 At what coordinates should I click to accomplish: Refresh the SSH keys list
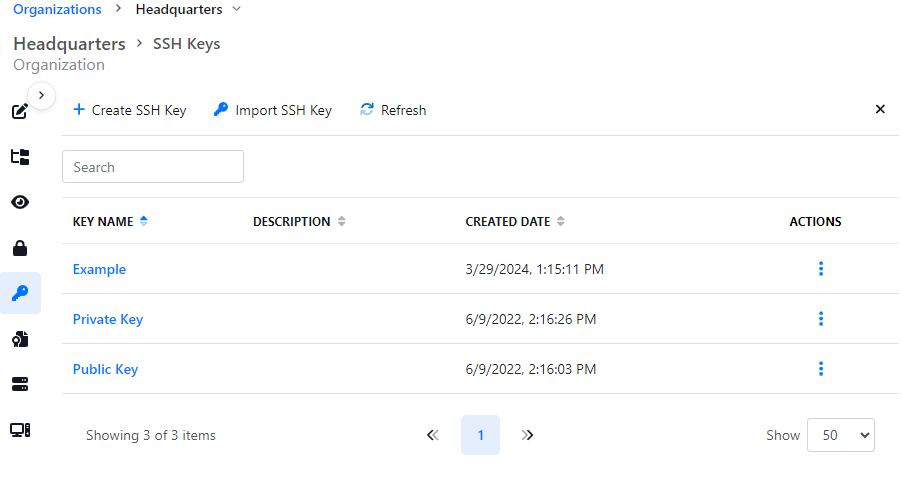[393, 110]
